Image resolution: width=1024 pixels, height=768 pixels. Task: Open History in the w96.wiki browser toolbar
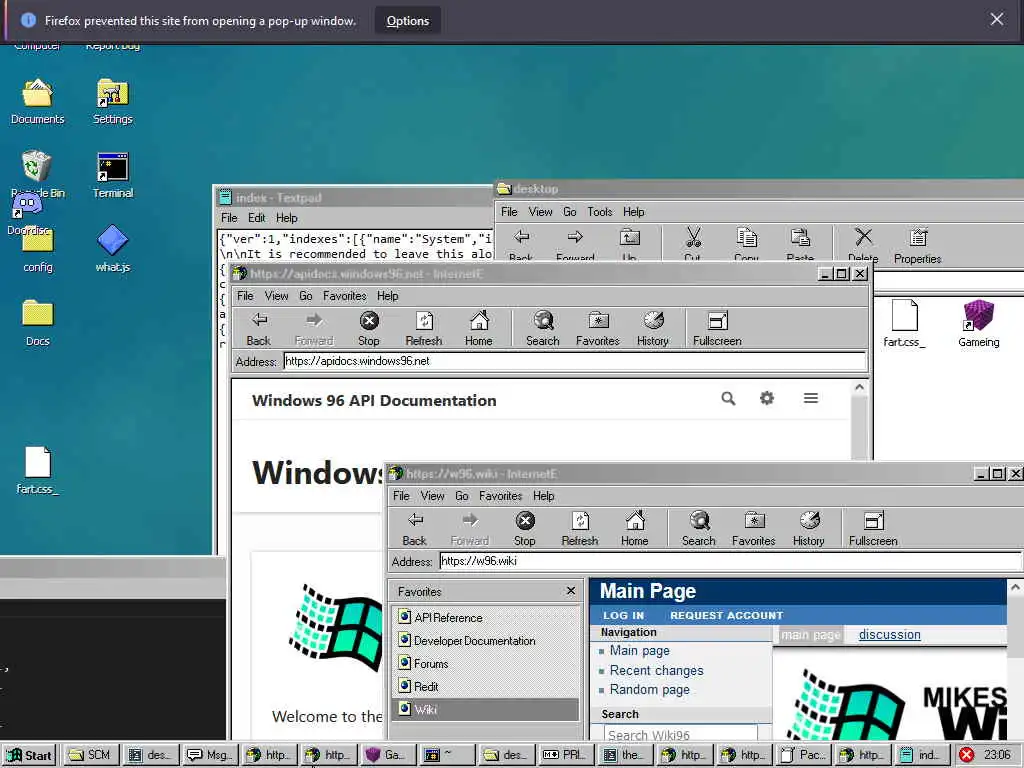pyautogui.click(x=808, y=528)
